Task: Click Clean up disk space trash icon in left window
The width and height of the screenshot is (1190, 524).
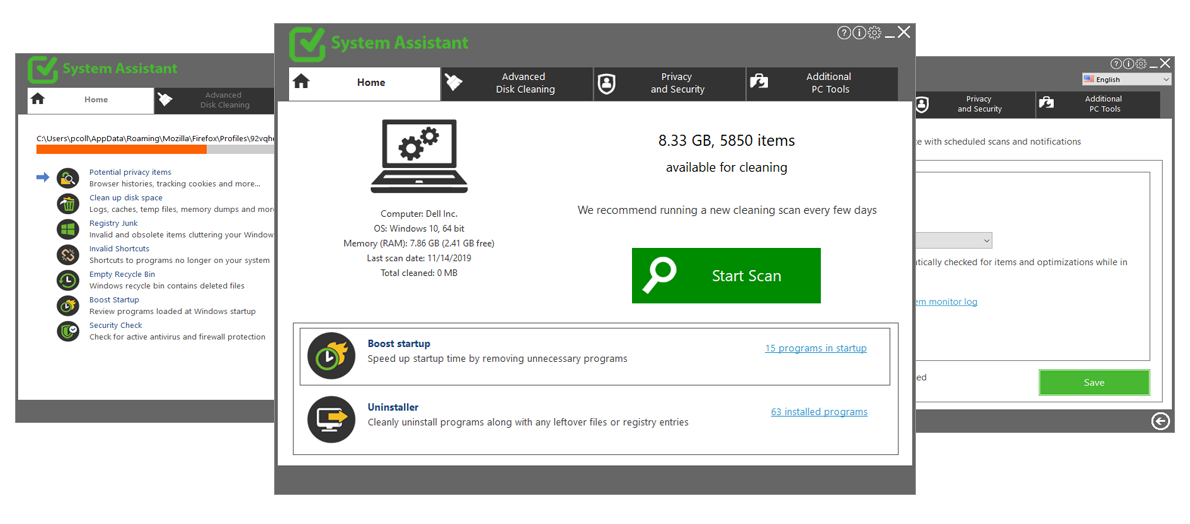Action: click(x=68, y=204)
